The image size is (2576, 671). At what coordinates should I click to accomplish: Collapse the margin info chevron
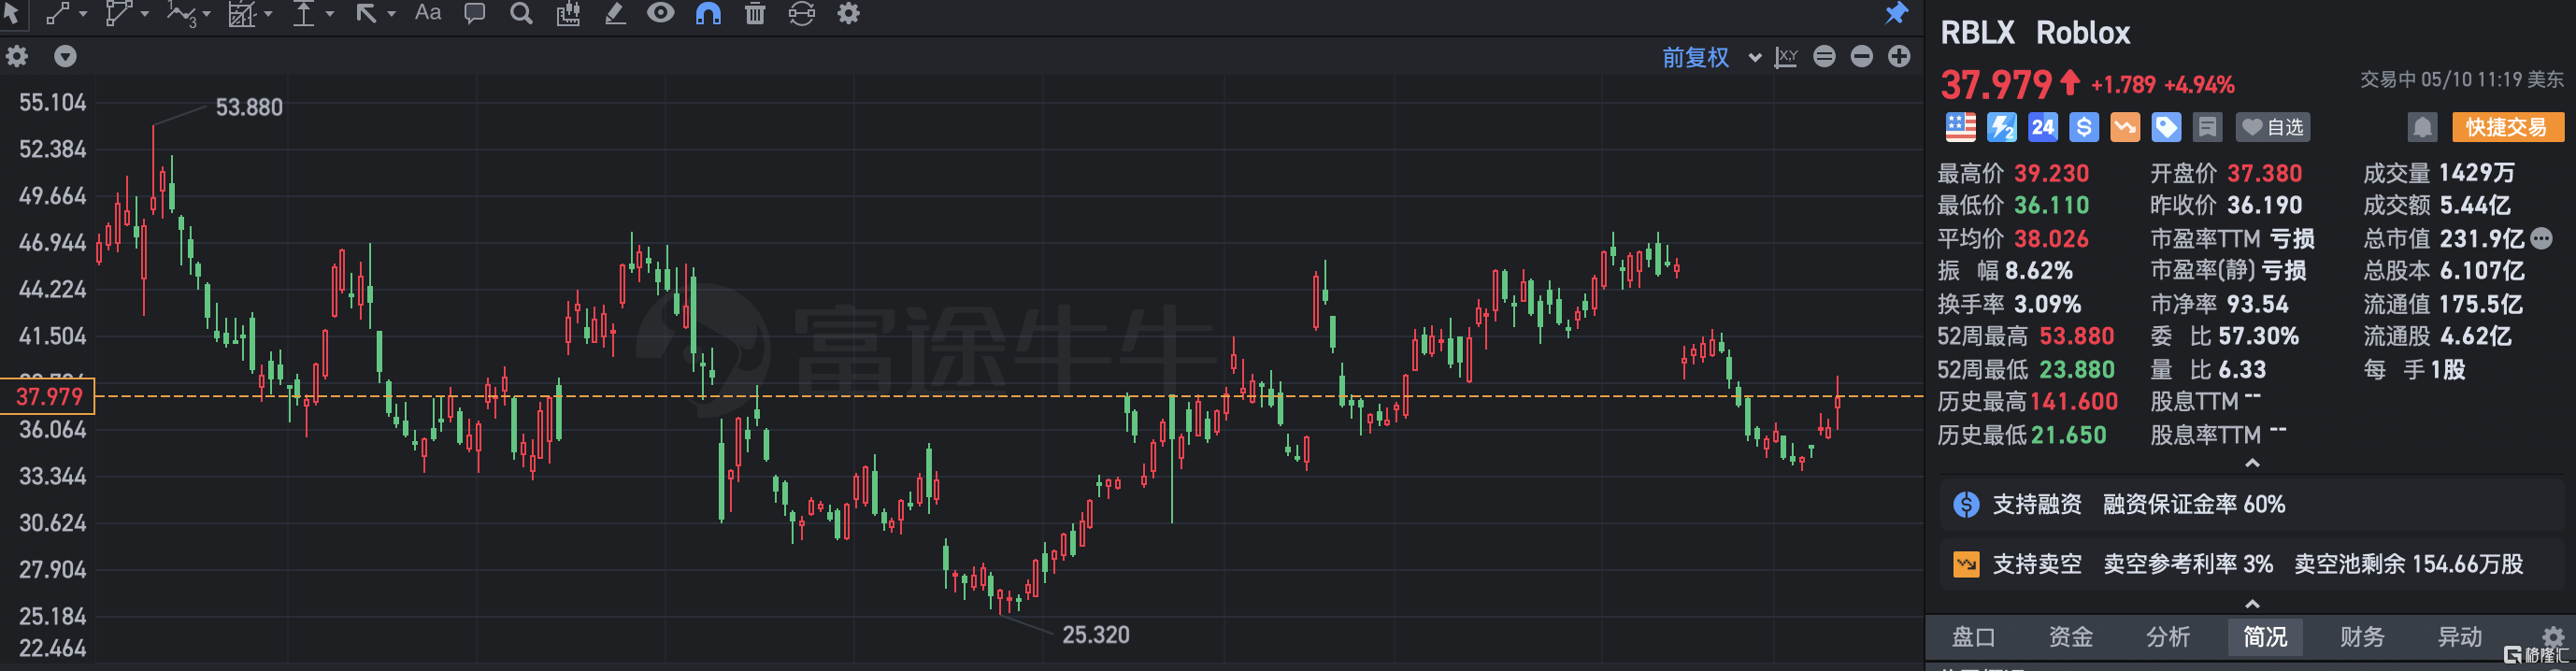(x=2252, y=604)
